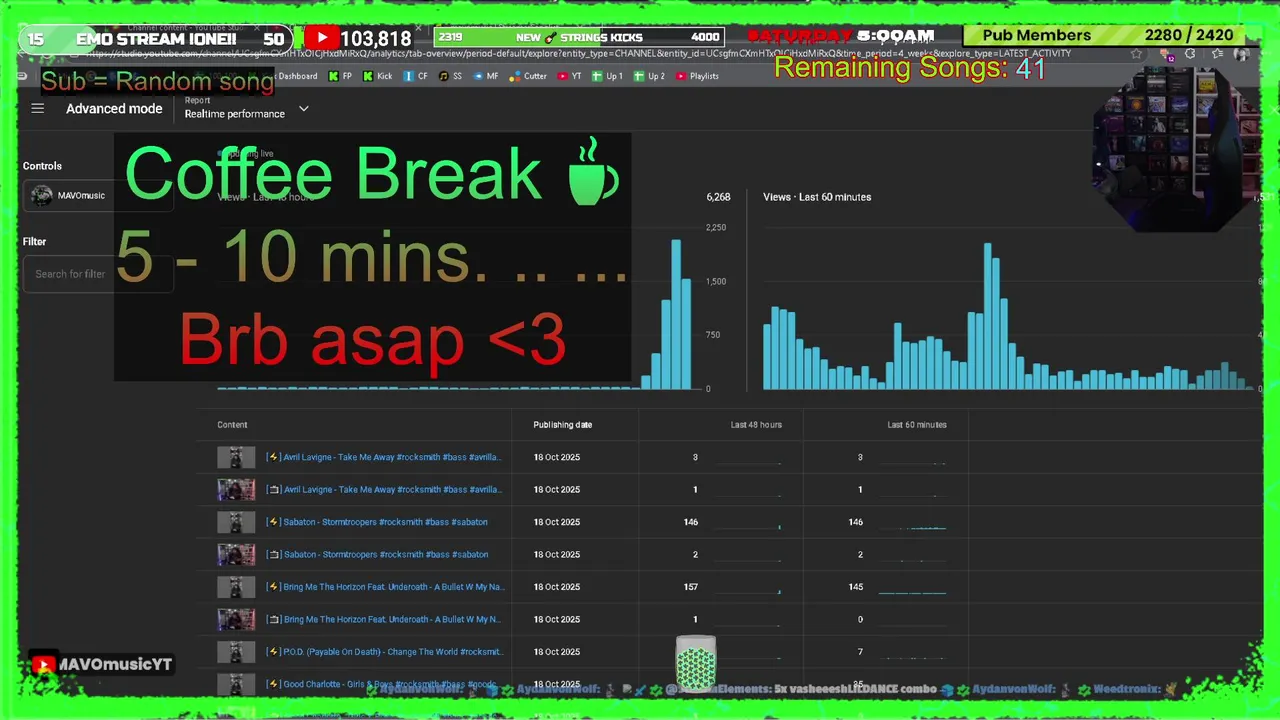Click the tallest bar in the 60-minute chart
The width and height of the screenshot is (1280, 720).
point(988,316)
